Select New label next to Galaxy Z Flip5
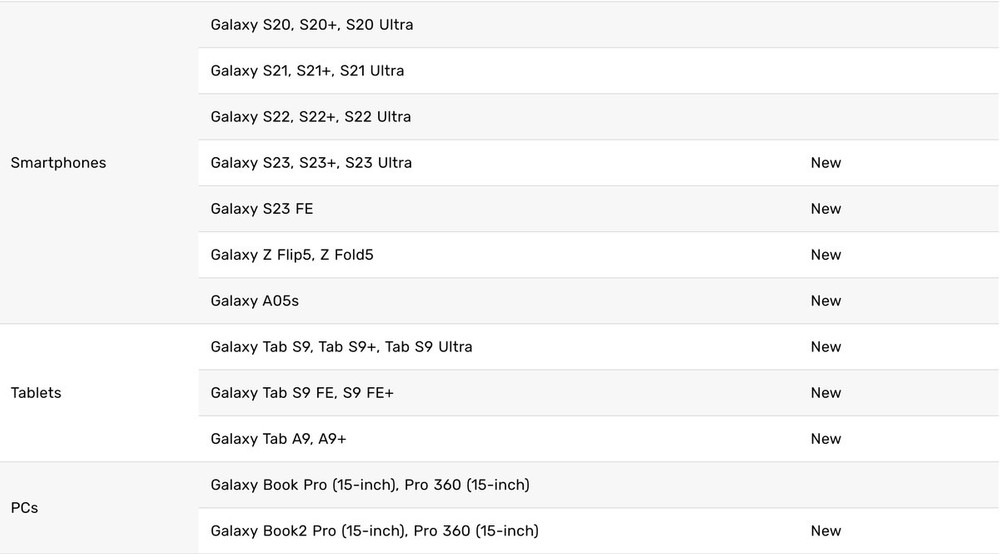The image size is (1000, 554). (x=826, y=255)
